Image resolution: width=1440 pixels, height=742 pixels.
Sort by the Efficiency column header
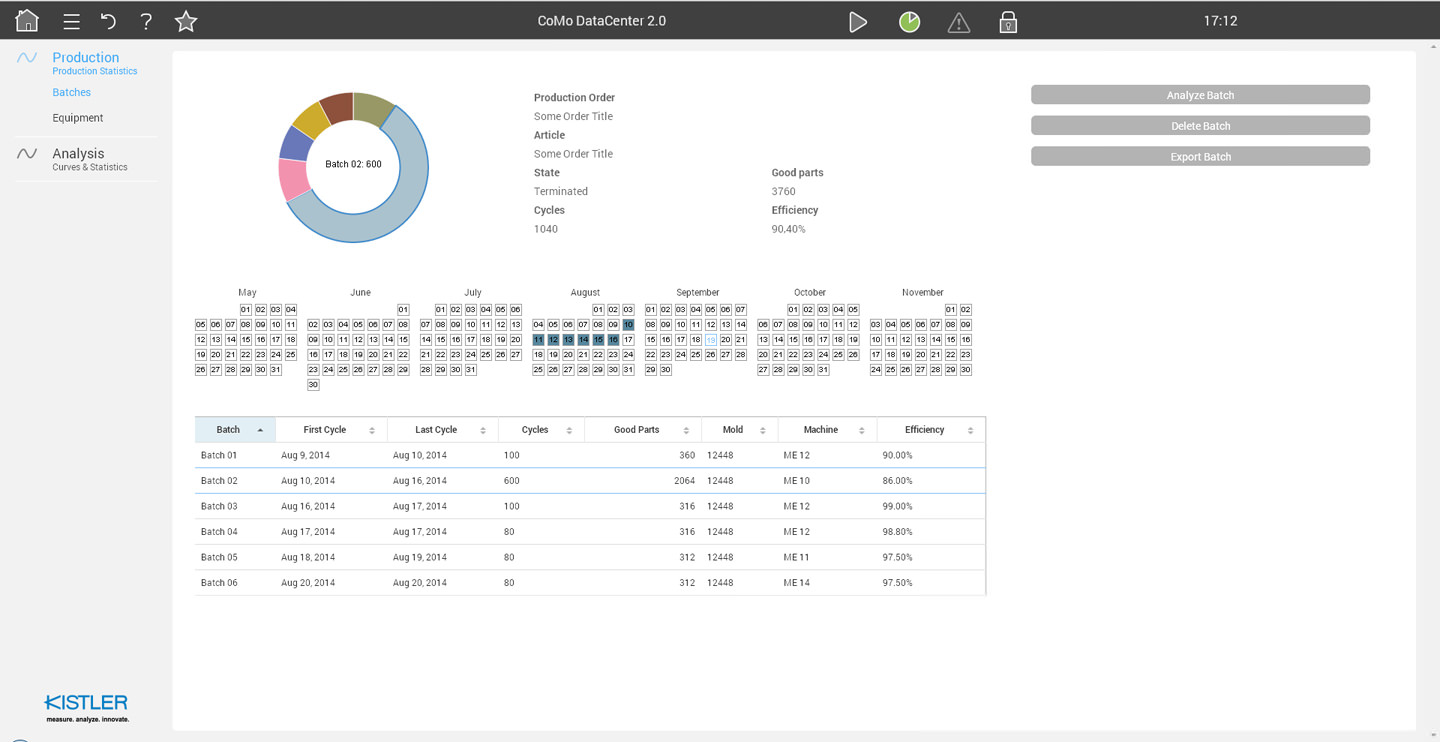(x=930, y=430)
